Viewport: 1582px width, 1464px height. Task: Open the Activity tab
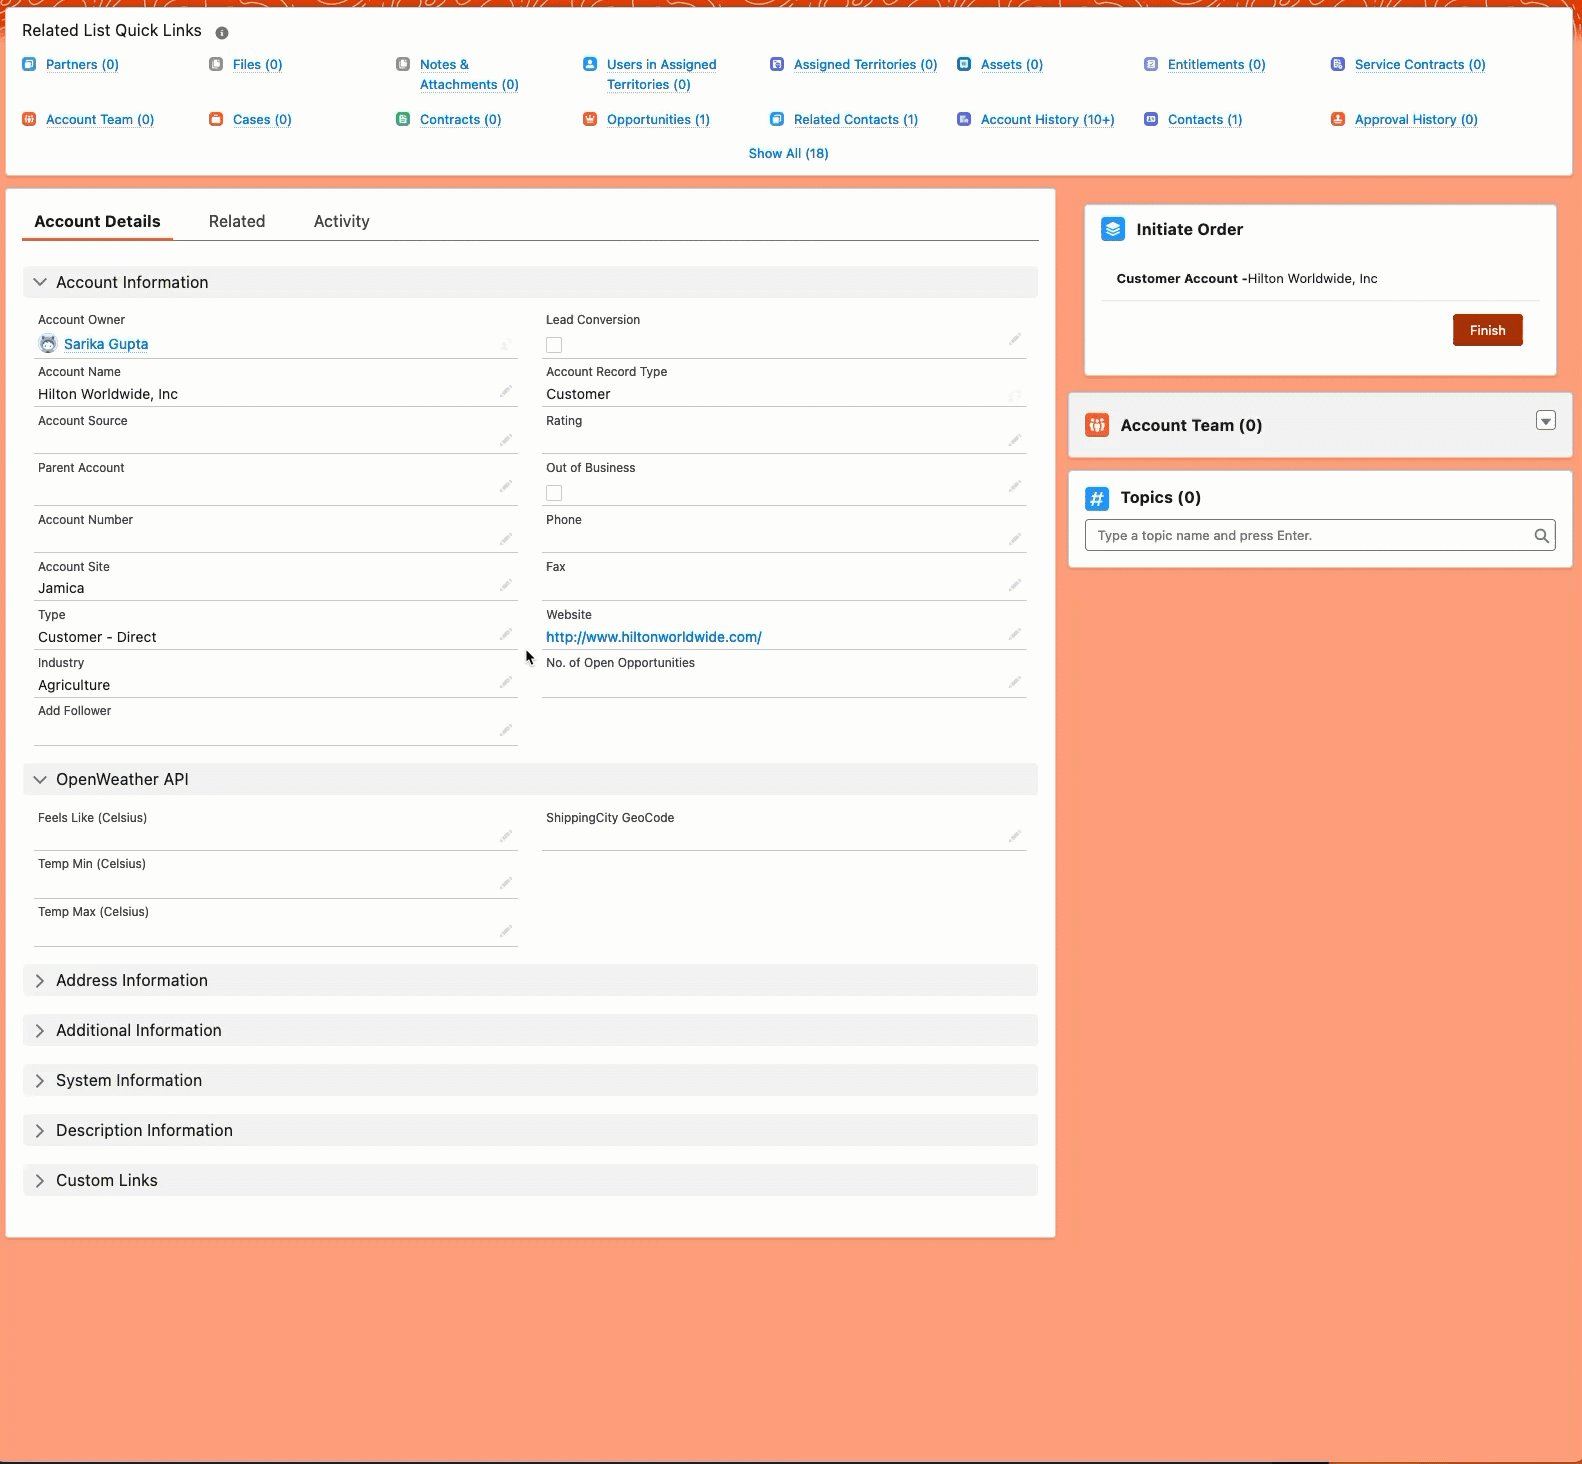pos(341,222)
